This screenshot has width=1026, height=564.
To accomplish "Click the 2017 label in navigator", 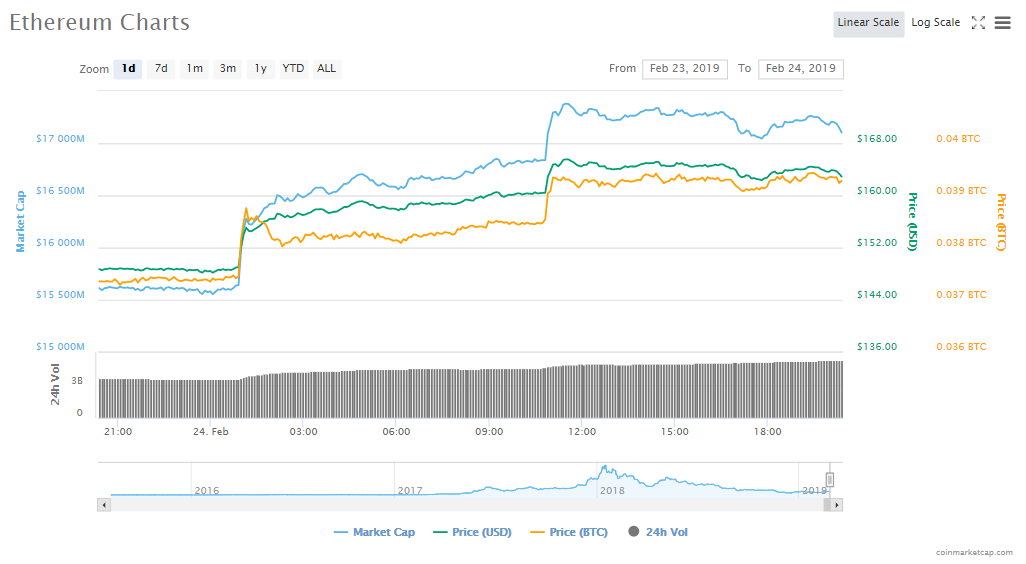I will pos(410,491).
